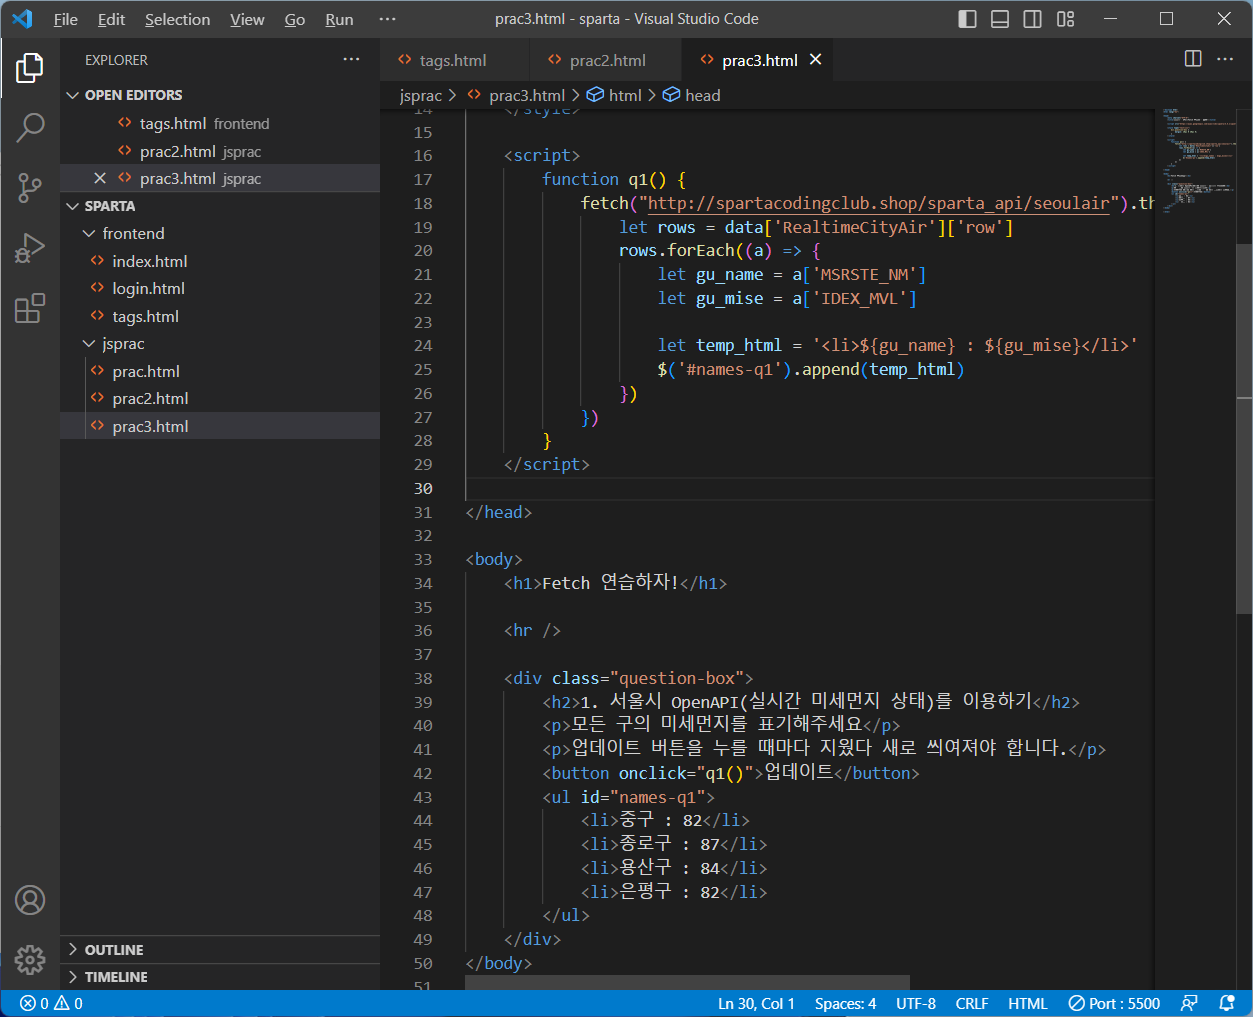
Task: Open the Run menu
Action: click(339, 19)
